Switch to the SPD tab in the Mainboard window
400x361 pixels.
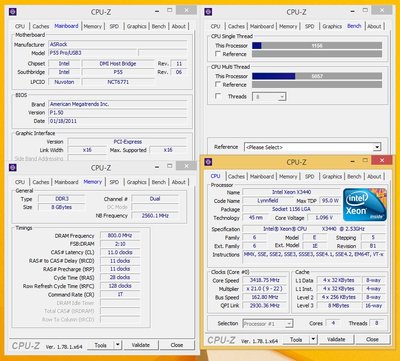[x=114, y=26]
